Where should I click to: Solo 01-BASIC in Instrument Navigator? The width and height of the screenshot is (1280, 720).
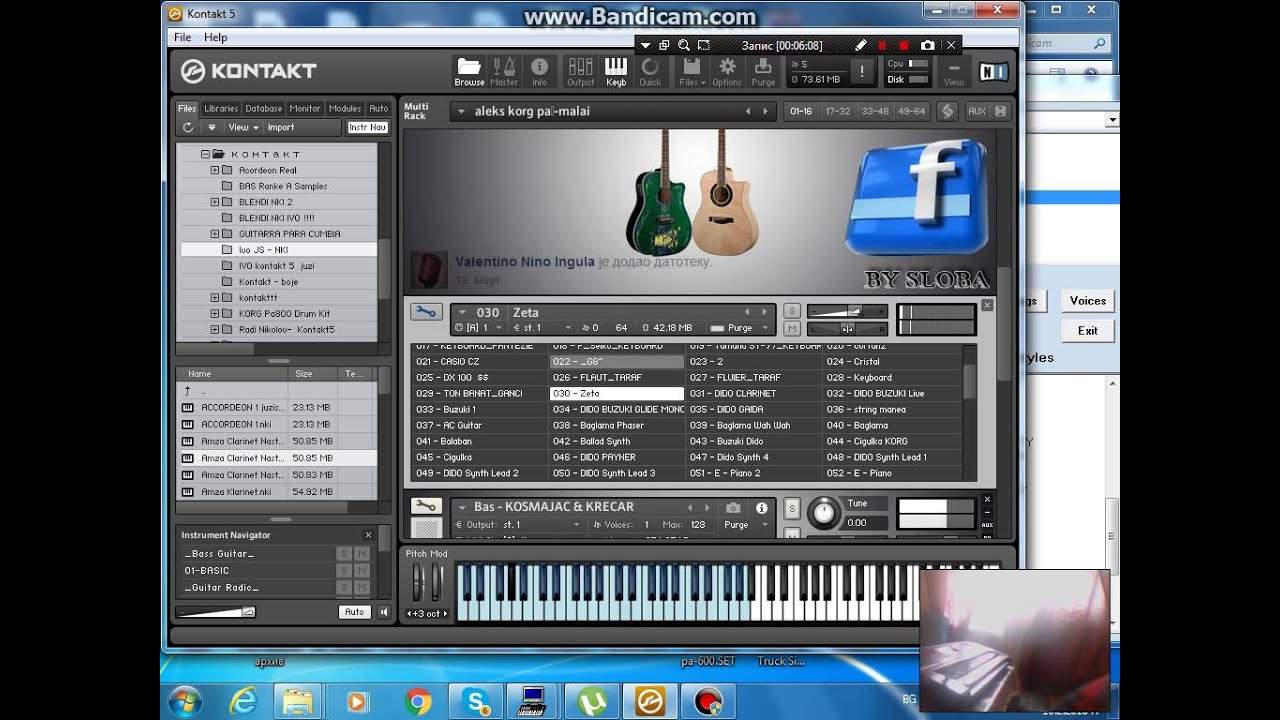pyautogui.click(x=344, y=571)
